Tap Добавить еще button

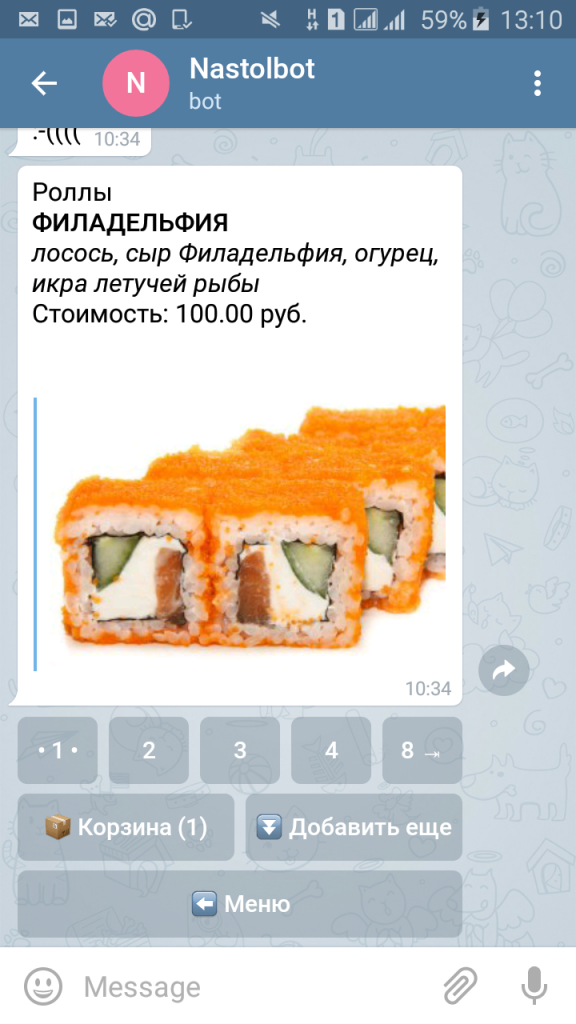[x=354, y=827]
